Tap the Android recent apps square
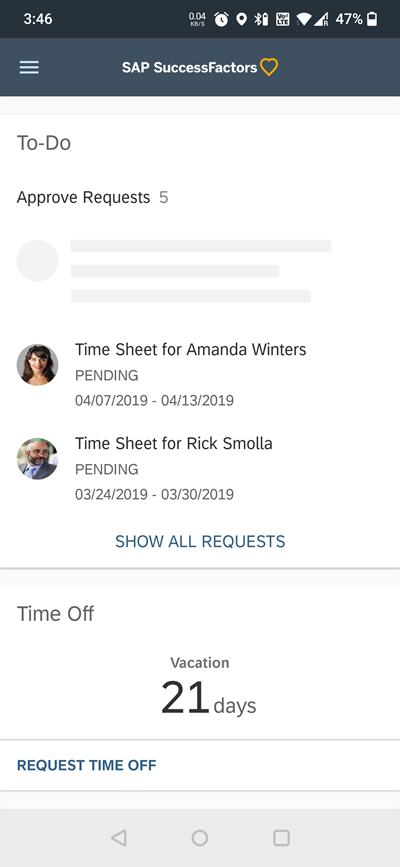 (x=281, y=838)
